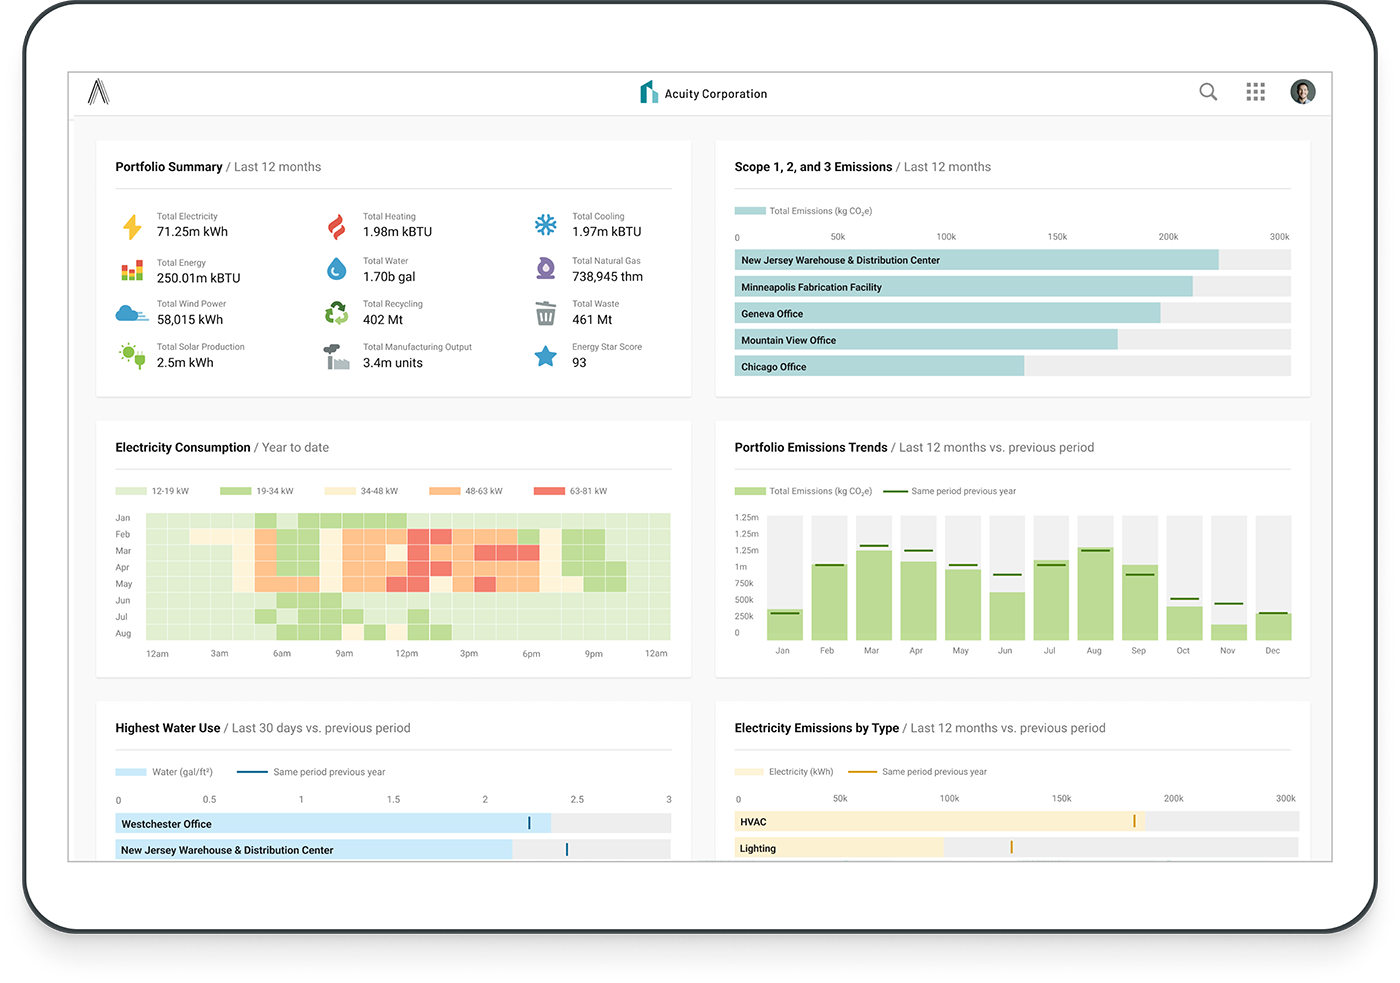Click the Electricity Consumption heading

(183, 448)
